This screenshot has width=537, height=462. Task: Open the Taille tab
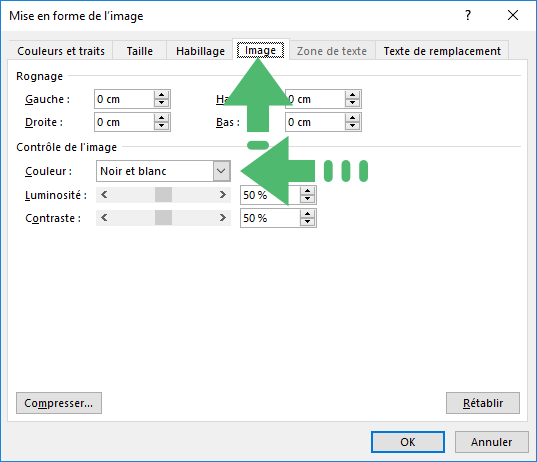click(140, 51)
